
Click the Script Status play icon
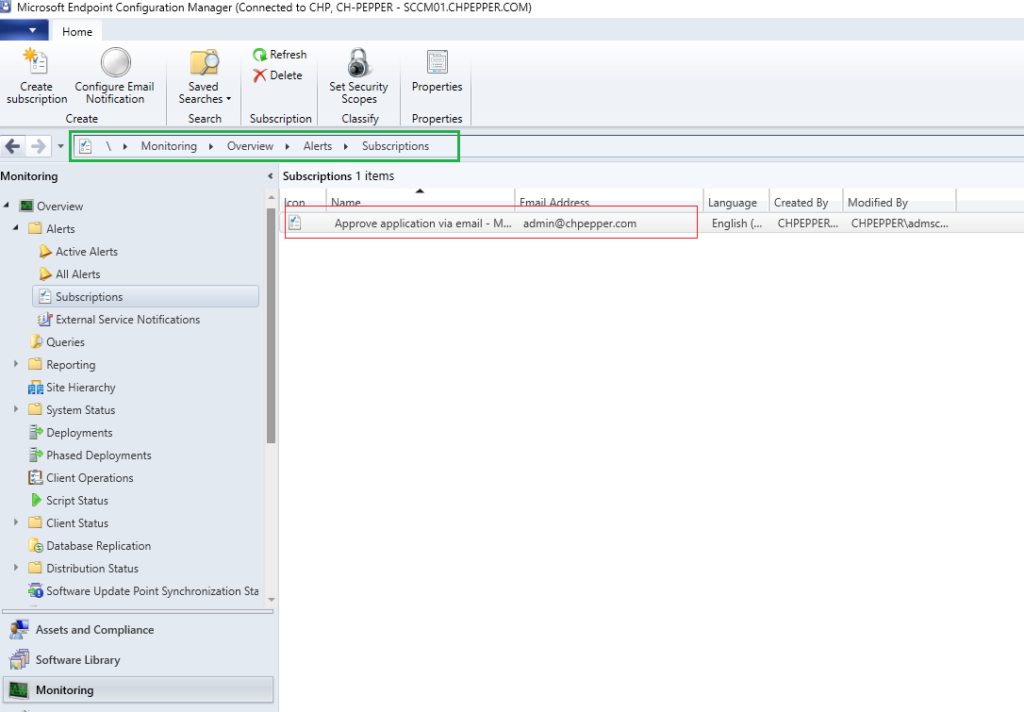click(x=36, y=500)
